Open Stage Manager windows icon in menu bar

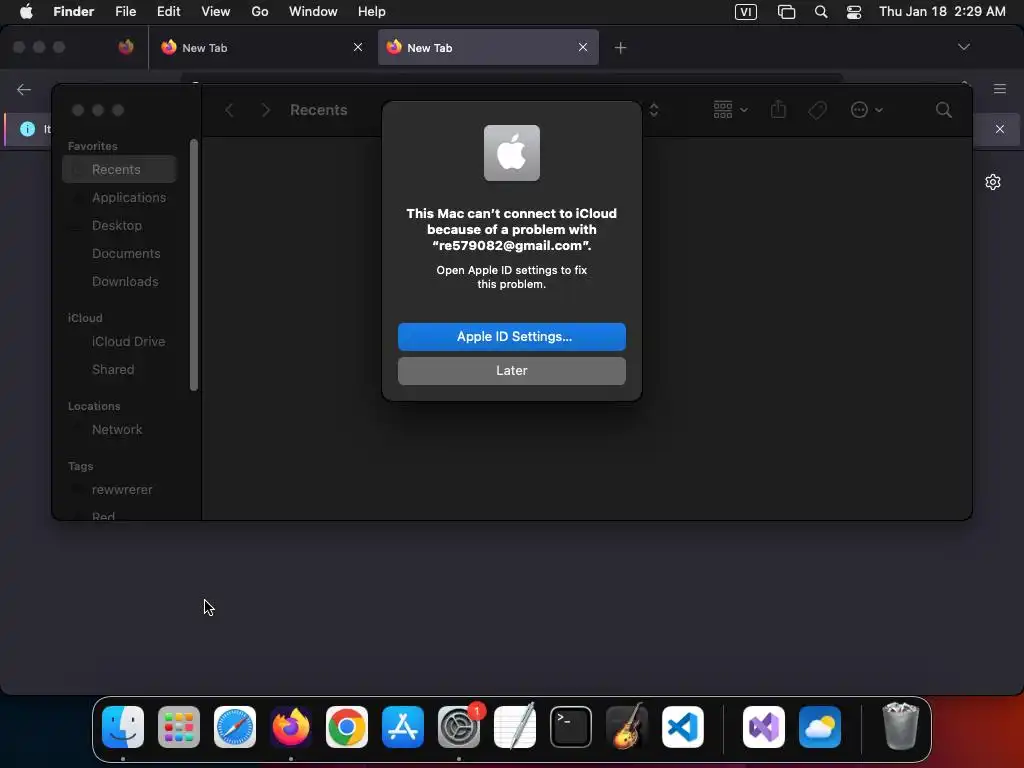click(786, 12)
